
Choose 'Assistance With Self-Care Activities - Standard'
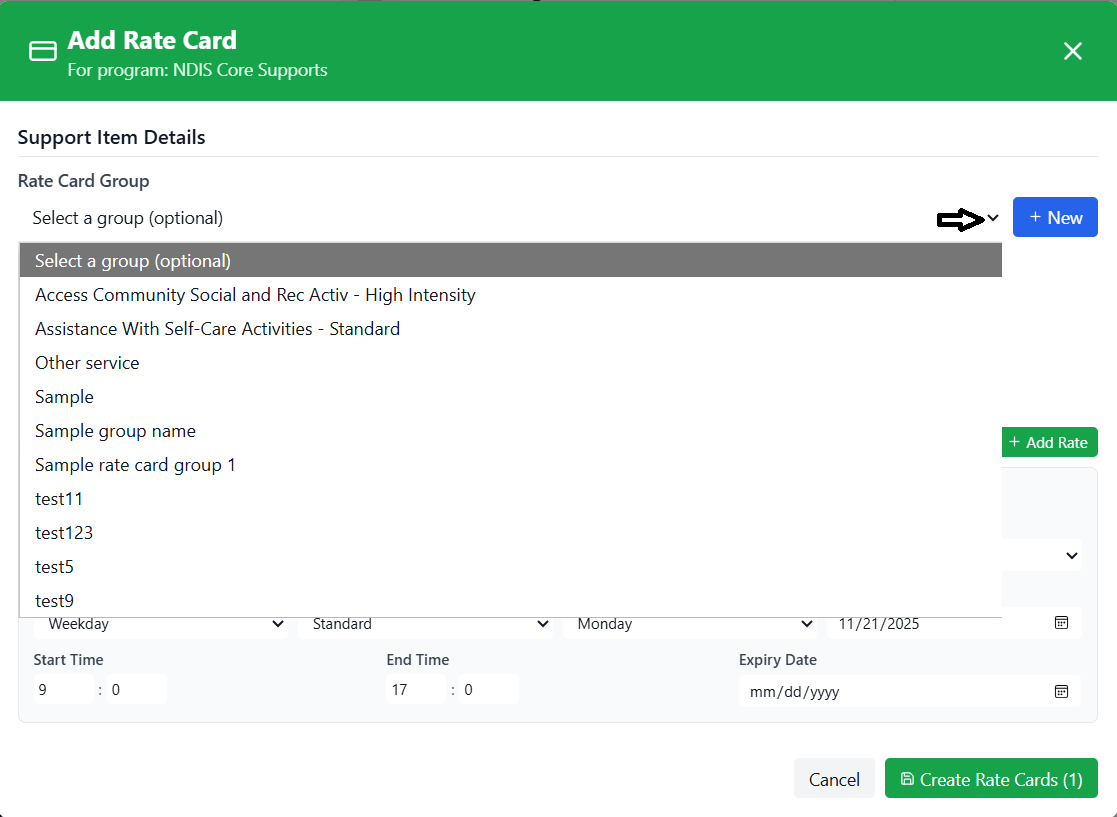pos(217,329)
